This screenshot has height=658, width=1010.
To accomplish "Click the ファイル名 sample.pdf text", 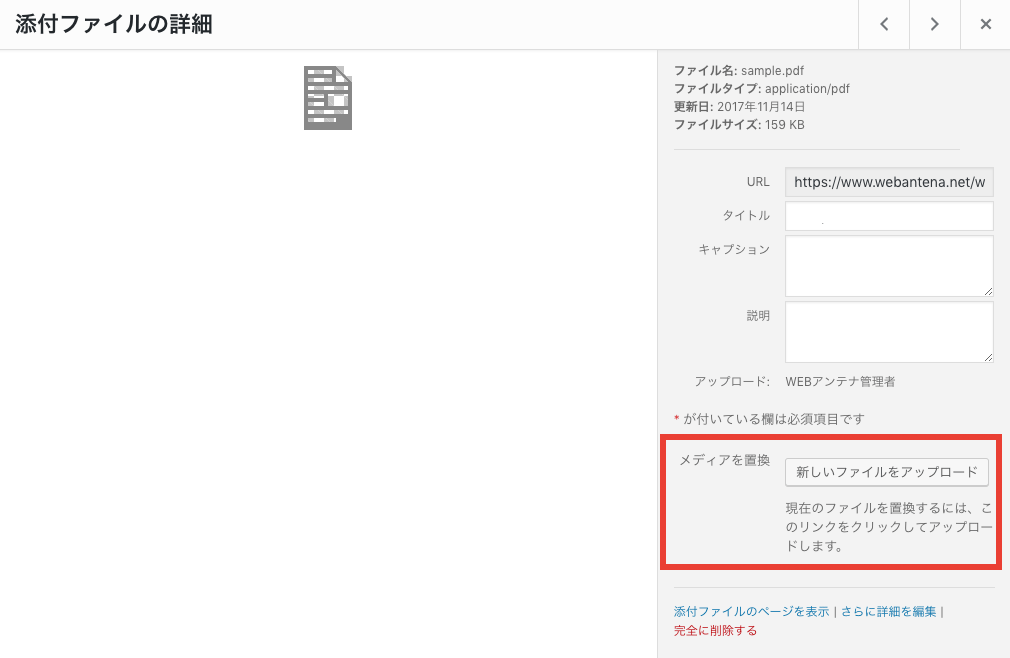I will click(x=740, y=70).
